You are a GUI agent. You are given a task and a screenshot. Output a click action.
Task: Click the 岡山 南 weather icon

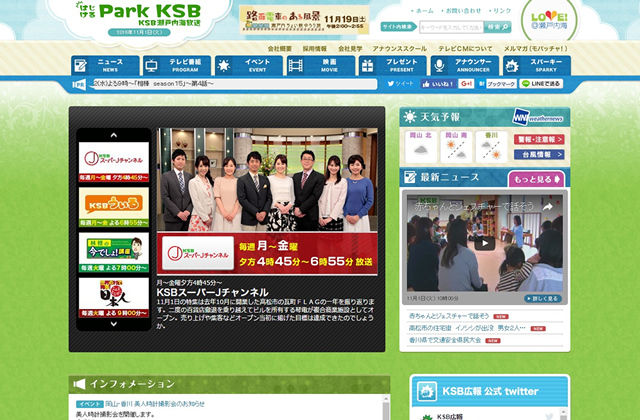[x=456, y=147]
